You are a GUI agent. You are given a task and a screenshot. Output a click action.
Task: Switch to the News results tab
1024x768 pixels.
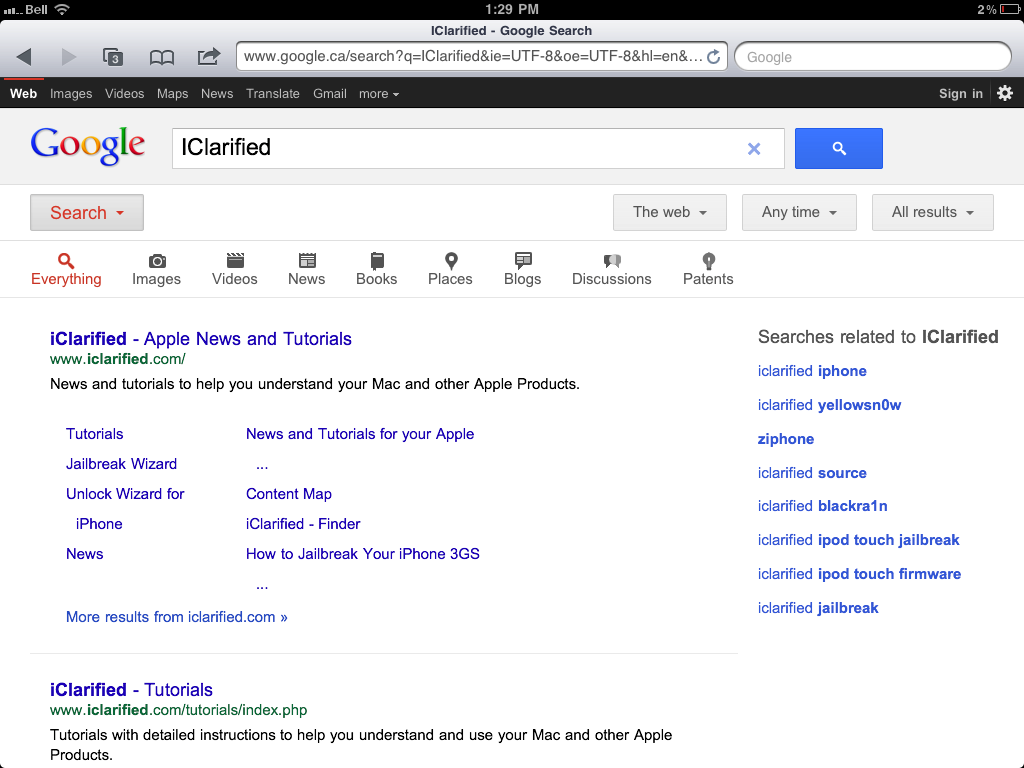(x=306, y=269)
